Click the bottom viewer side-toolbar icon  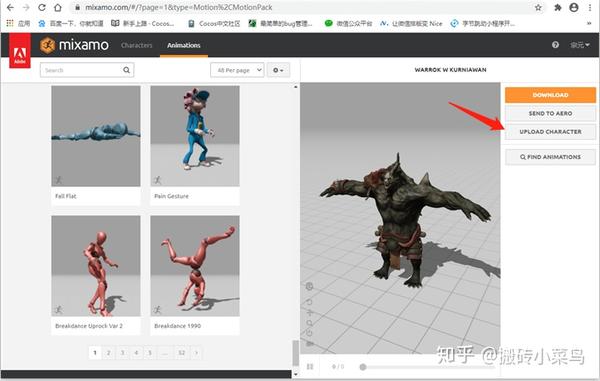[310, 344]
